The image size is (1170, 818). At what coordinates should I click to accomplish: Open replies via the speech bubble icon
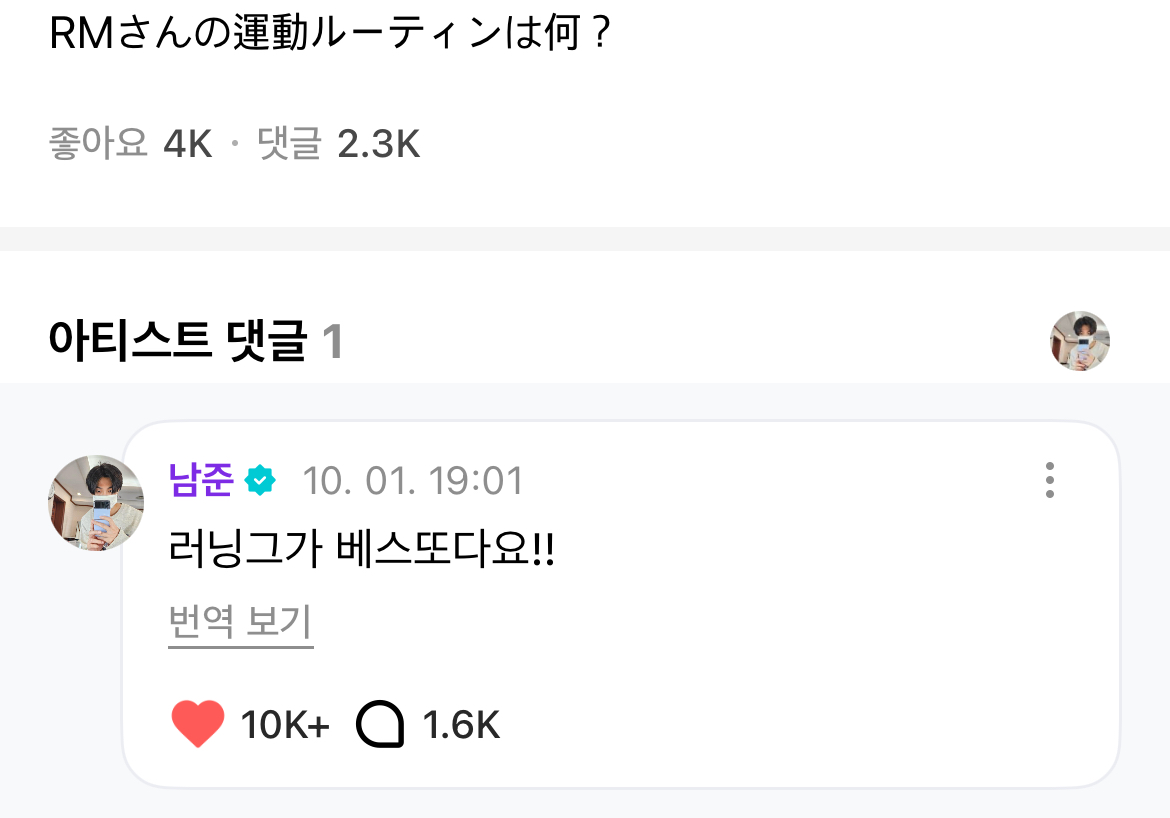tap(380, 724)
